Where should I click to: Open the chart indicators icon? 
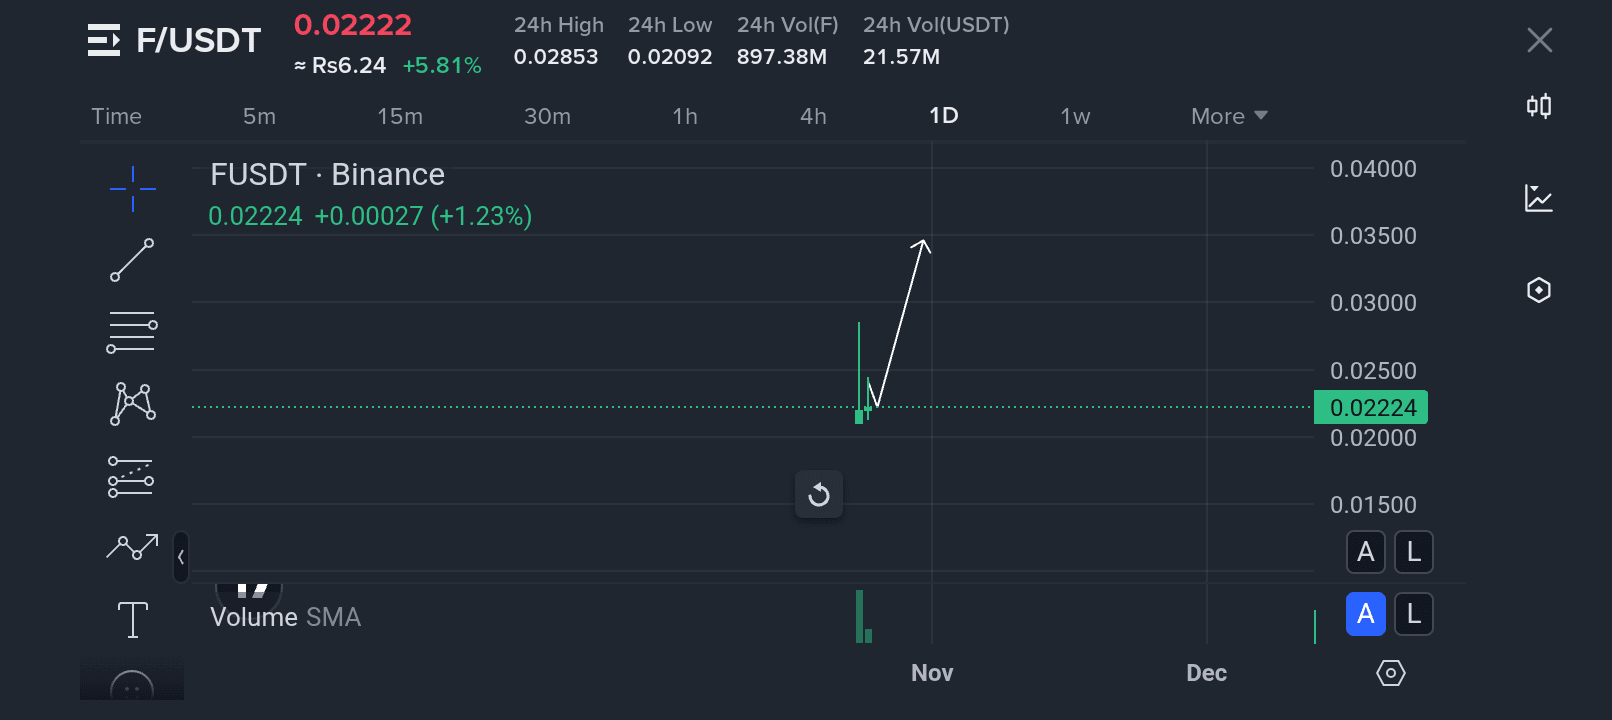pos(1539,198)
